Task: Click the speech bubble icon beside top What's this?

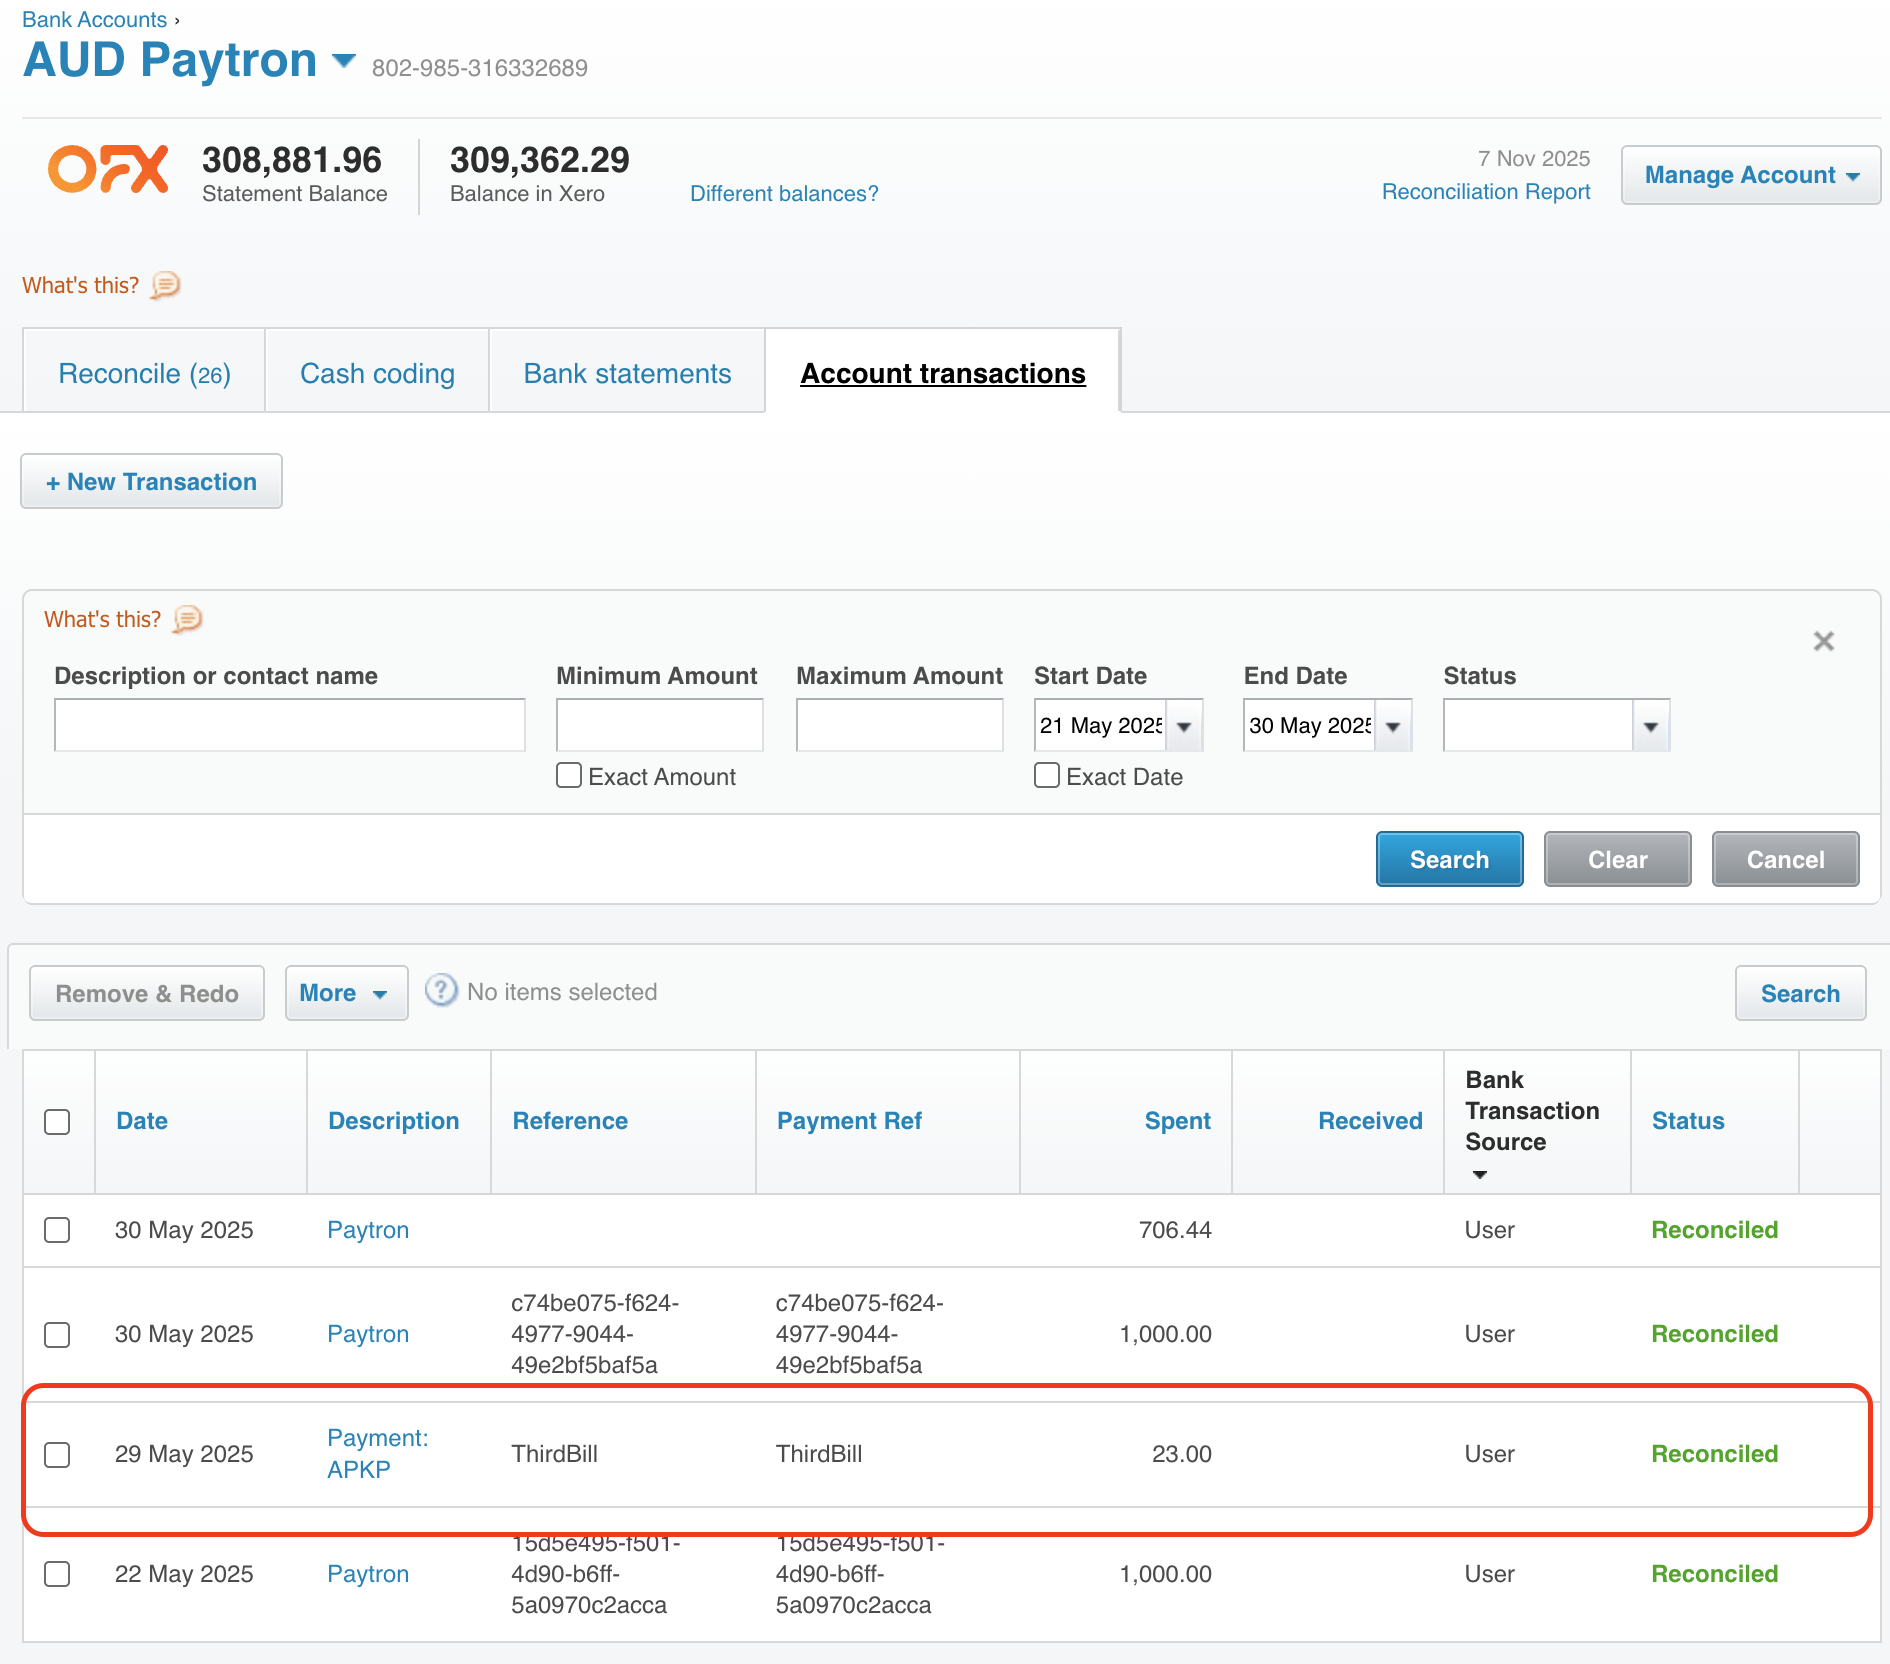Action: point(165,286)
